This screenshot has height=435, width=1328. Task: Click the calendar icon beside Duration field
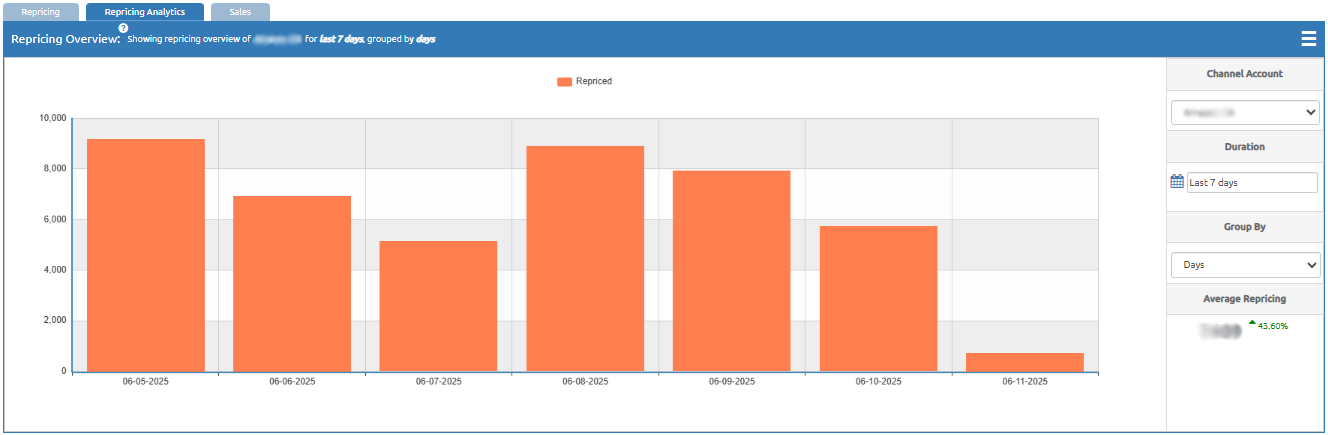1177,182
